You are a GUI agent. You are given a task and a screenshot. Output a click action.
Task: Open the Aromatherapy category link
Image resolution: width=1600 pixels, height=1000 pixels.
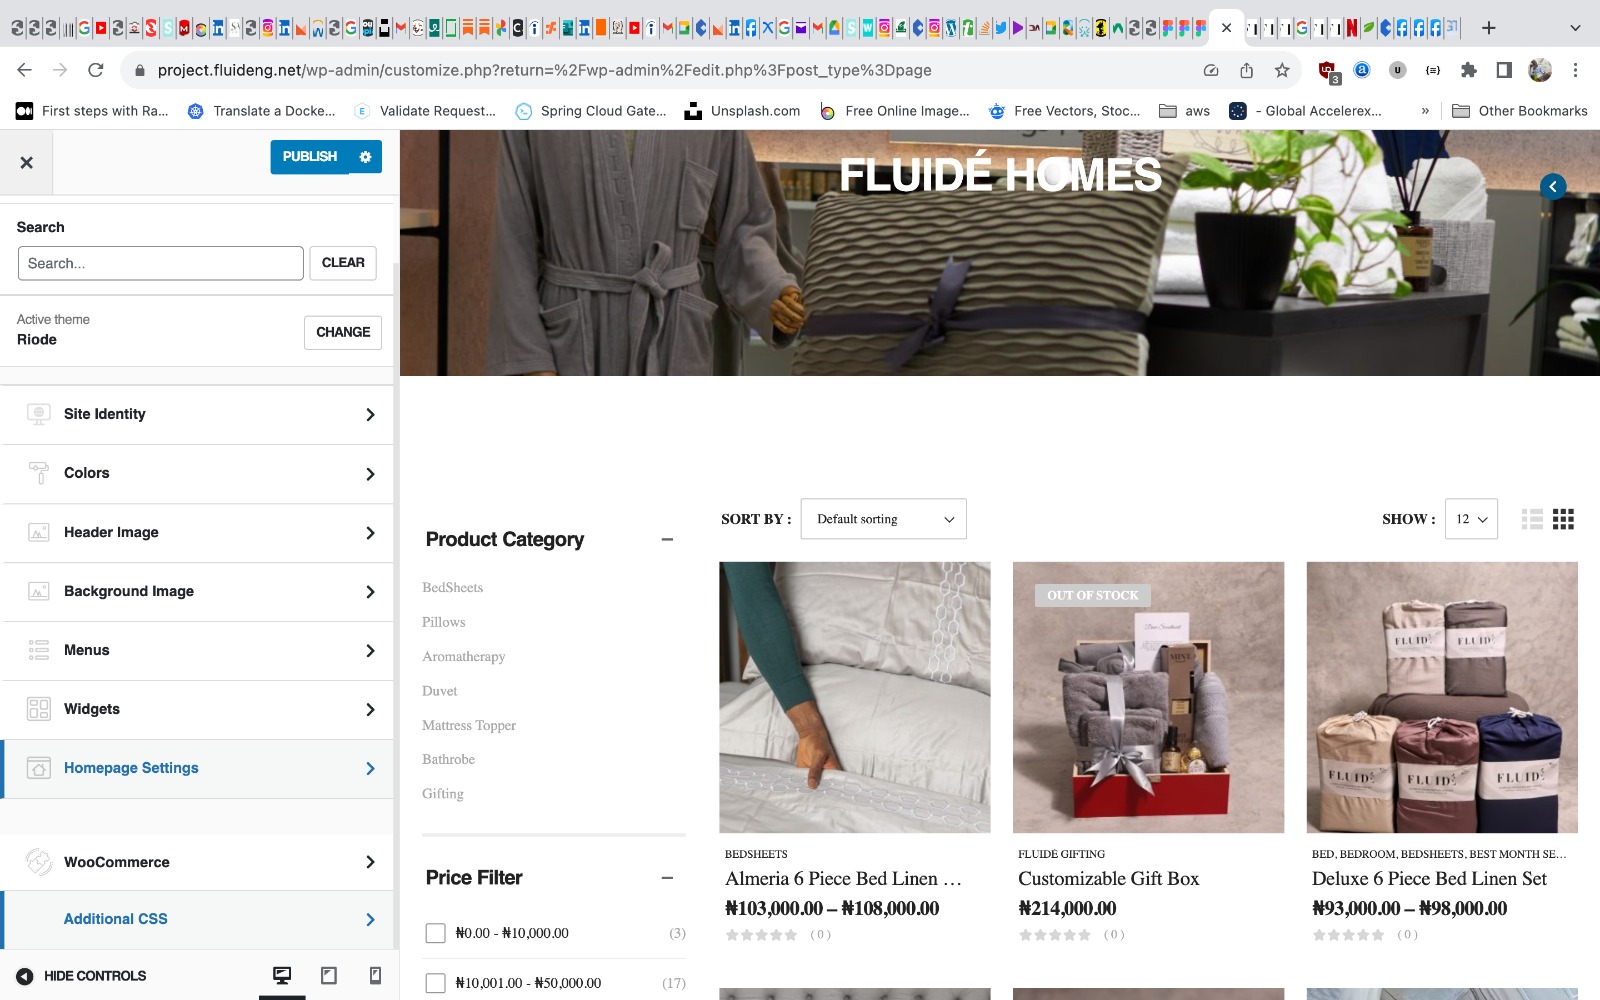[x=464, y=657]
